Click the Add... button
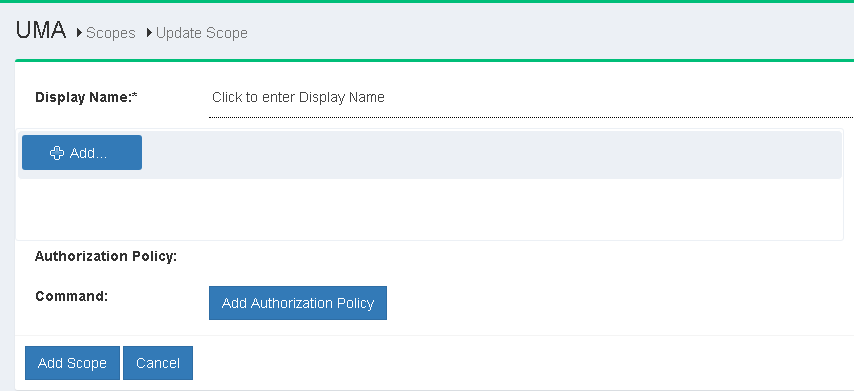854x391 pixels. [x=82, y=153]
